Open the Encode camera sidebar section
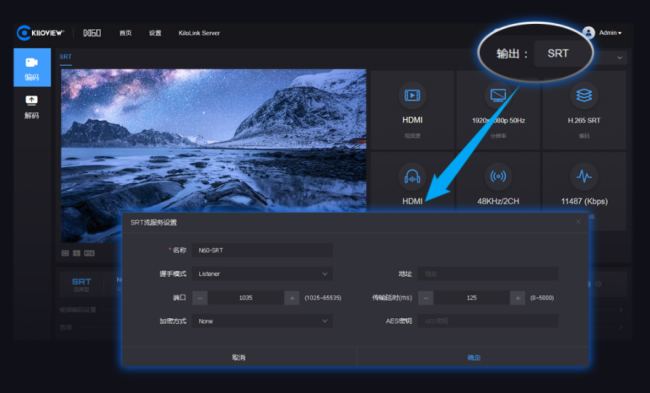 point(32,68)
